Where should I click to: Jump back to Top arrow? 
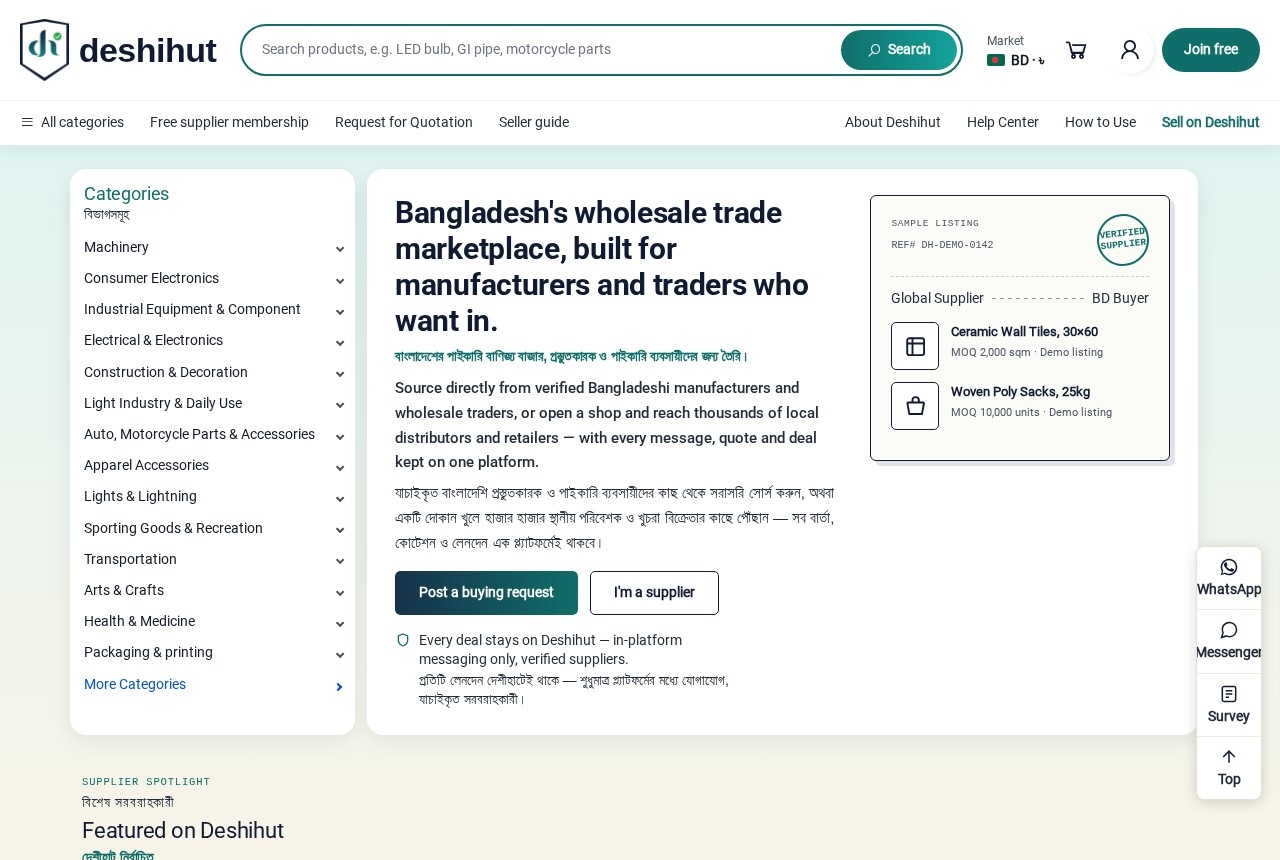point(1229,768)
